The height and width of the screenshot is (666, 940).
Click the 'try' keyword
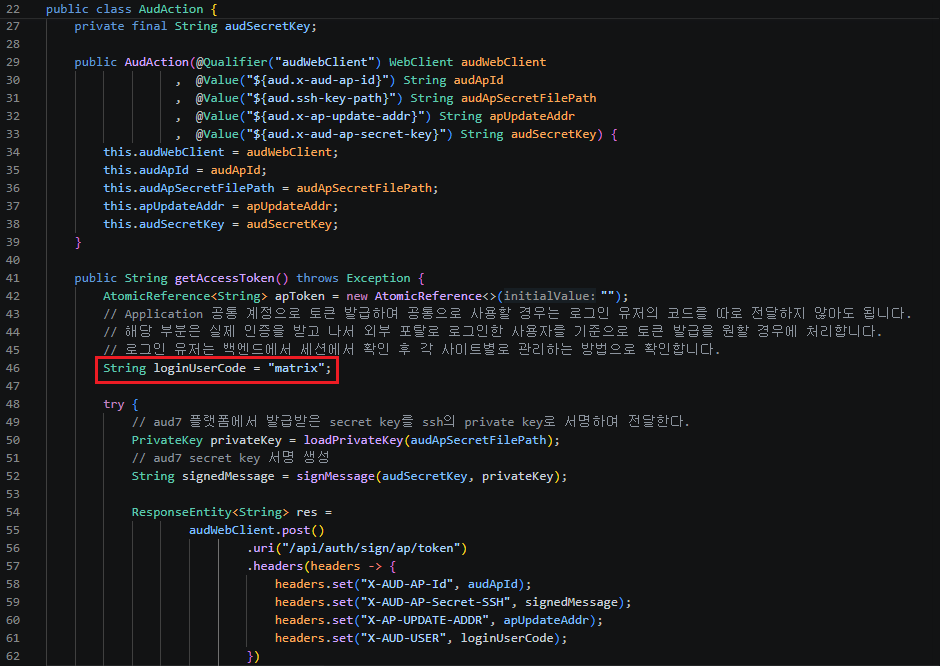[113, 404]
